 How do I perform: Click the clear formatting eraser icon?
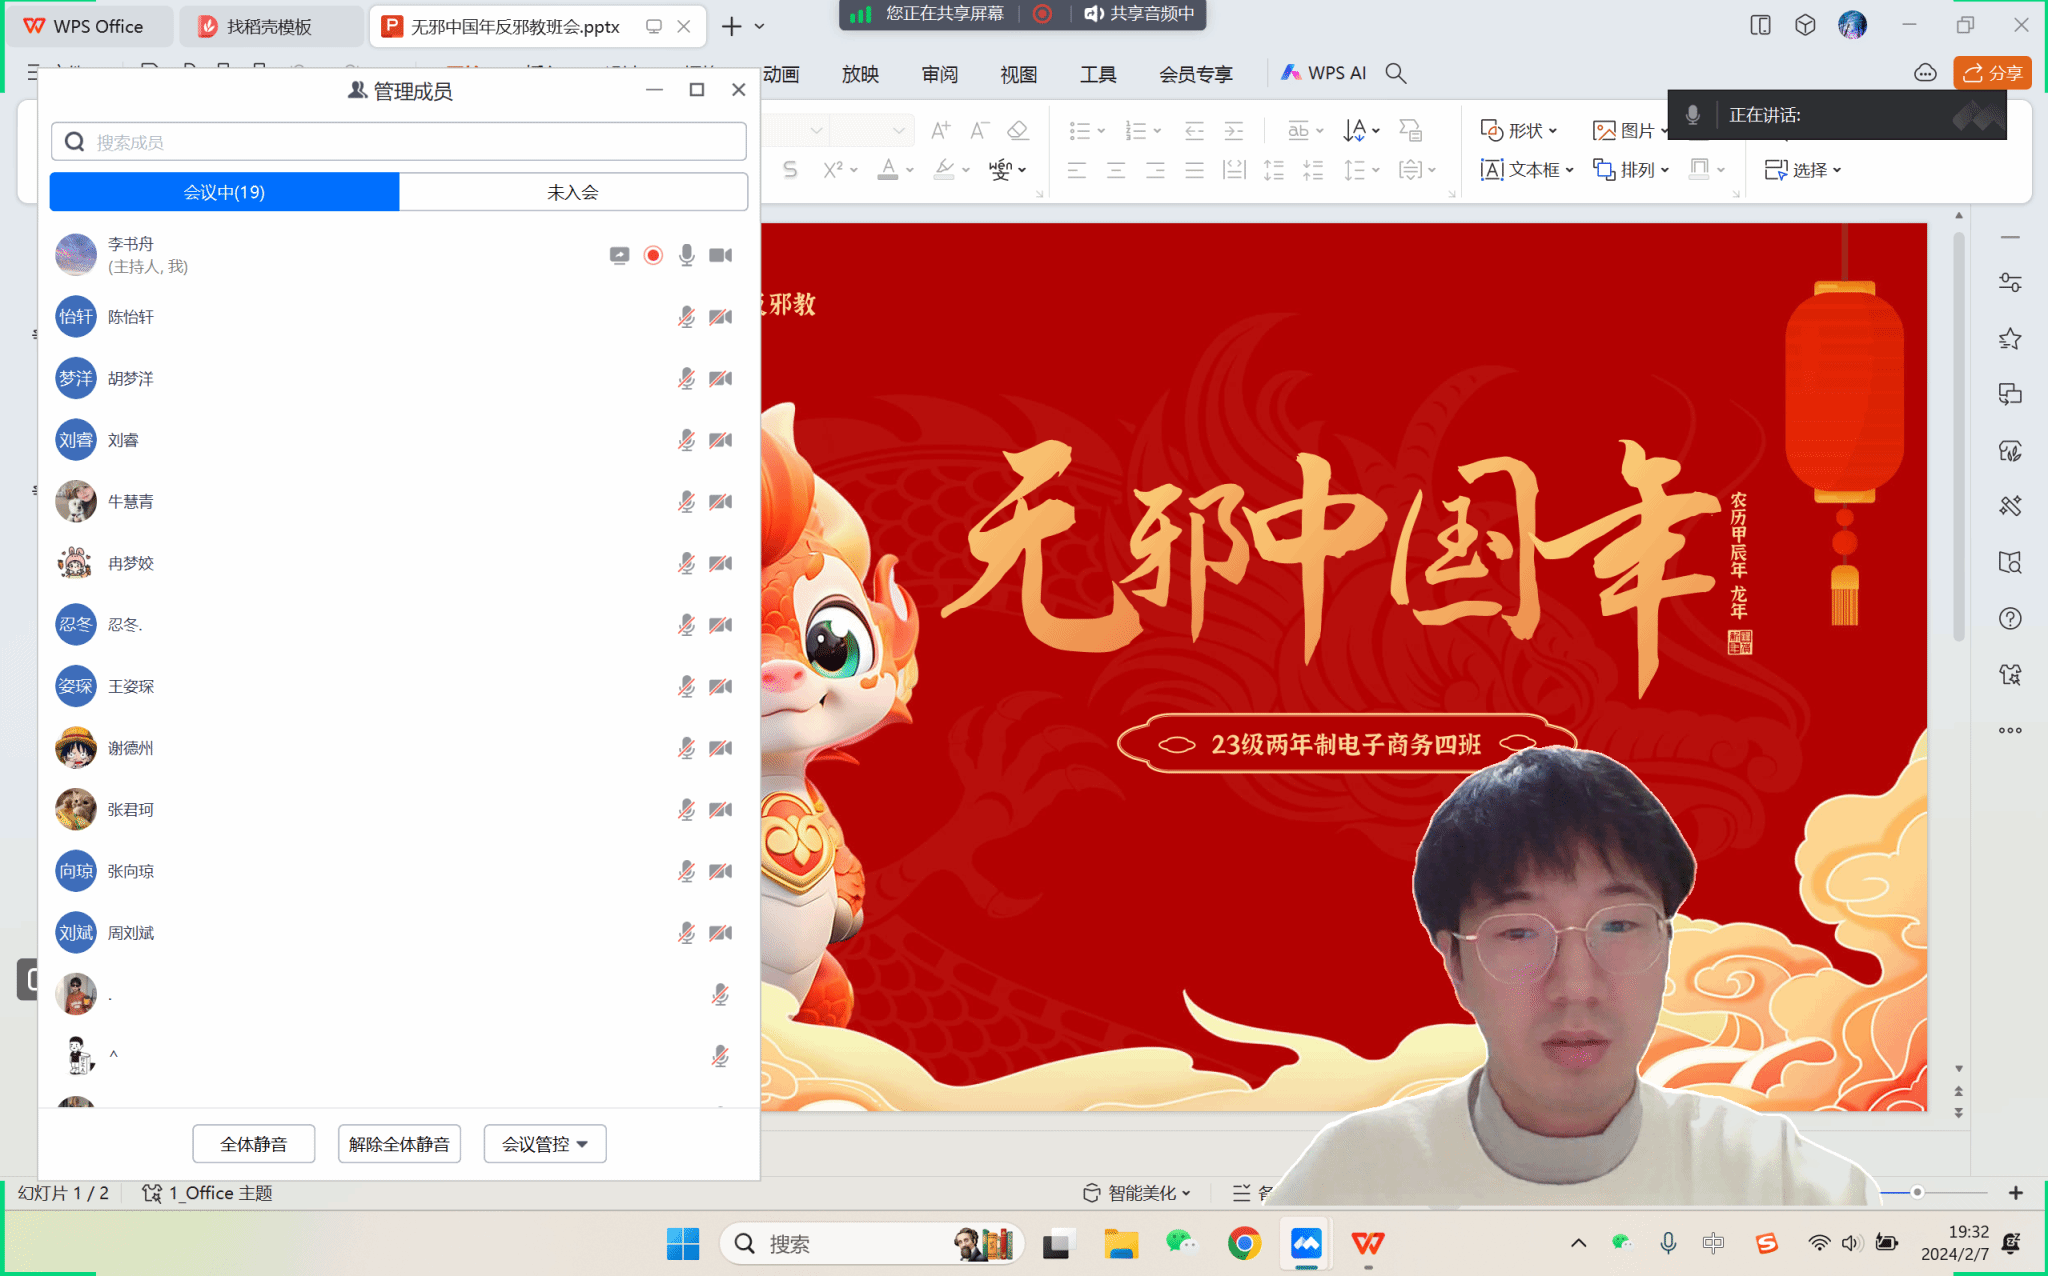click(1018, 130)
